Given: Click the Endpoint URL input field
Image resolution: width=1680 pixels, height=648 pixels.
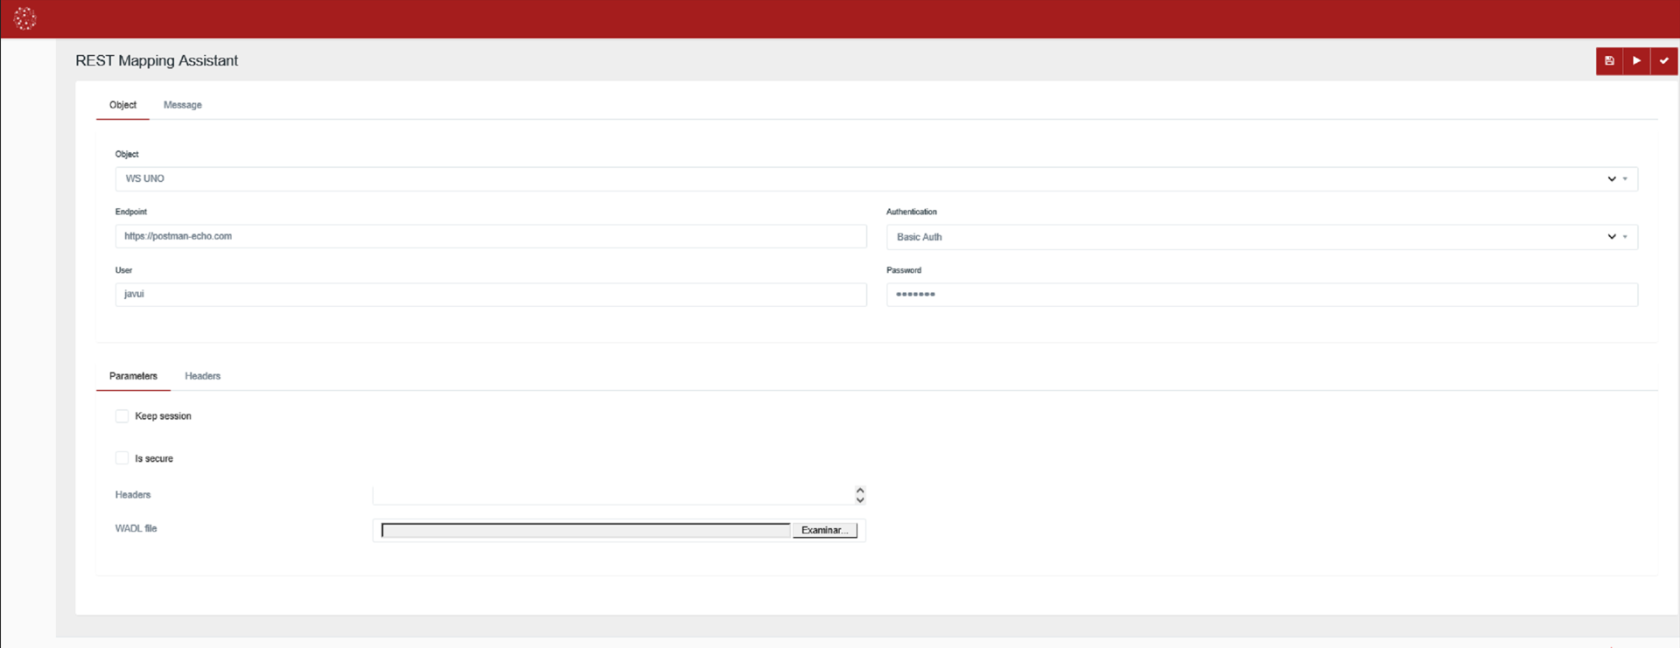Looking at the screenshot, I should pos(490,236).
